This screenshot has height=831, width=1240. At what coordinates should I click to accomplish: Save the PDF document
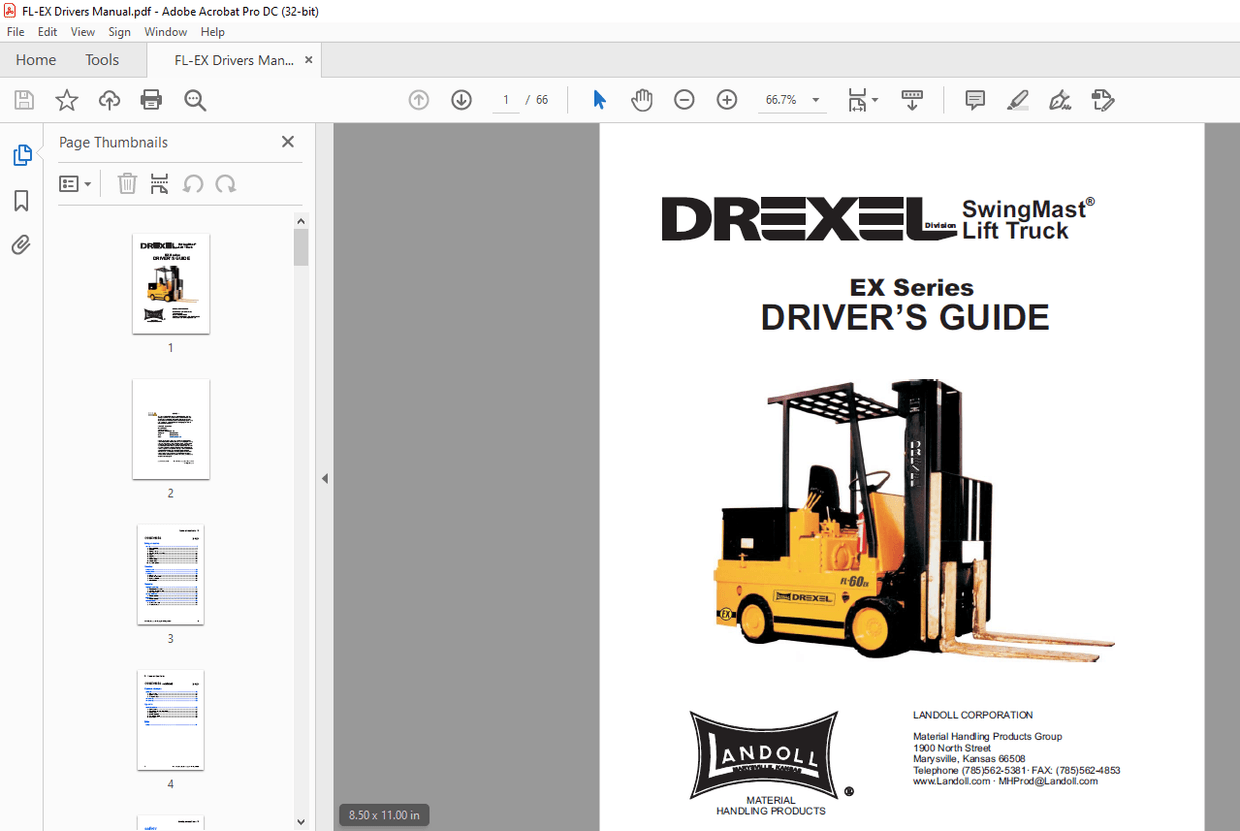(x=22, y=100)
